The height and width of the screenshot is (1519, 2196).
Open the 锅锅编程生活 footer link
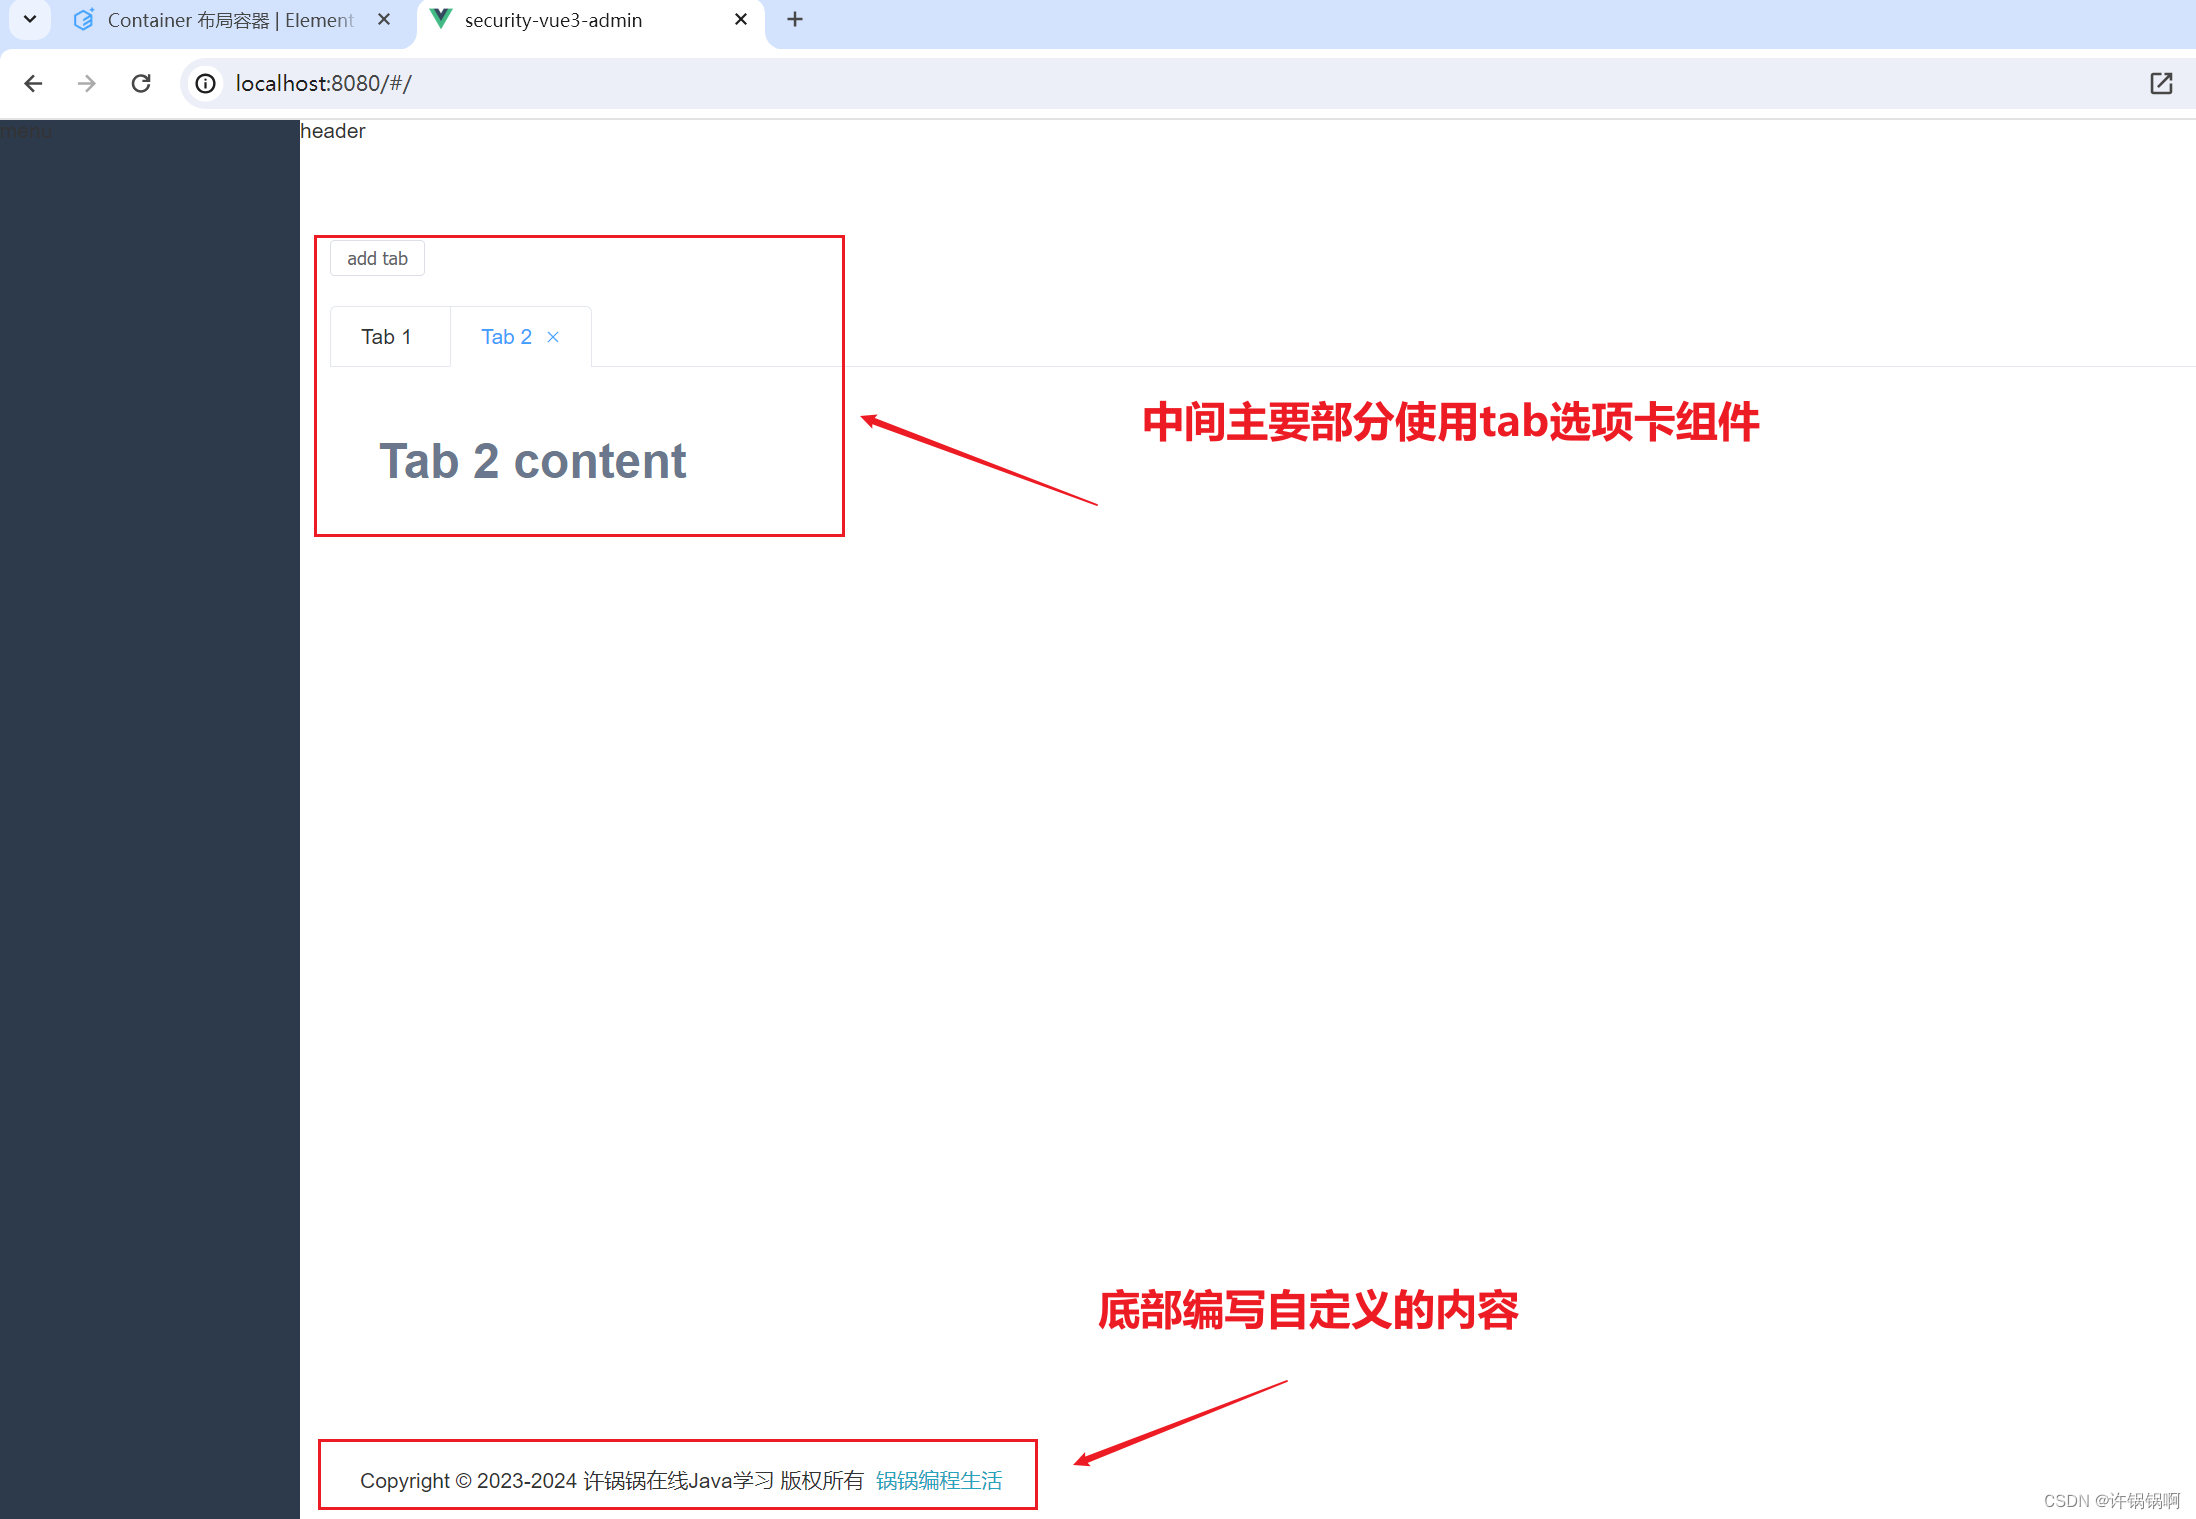(x=939, y=1480)
